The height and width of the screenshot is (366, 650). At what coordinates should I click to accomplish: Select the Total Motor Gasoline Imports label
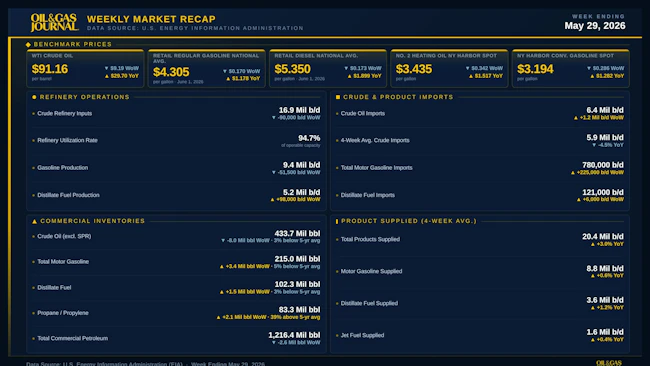coord(376,167)
